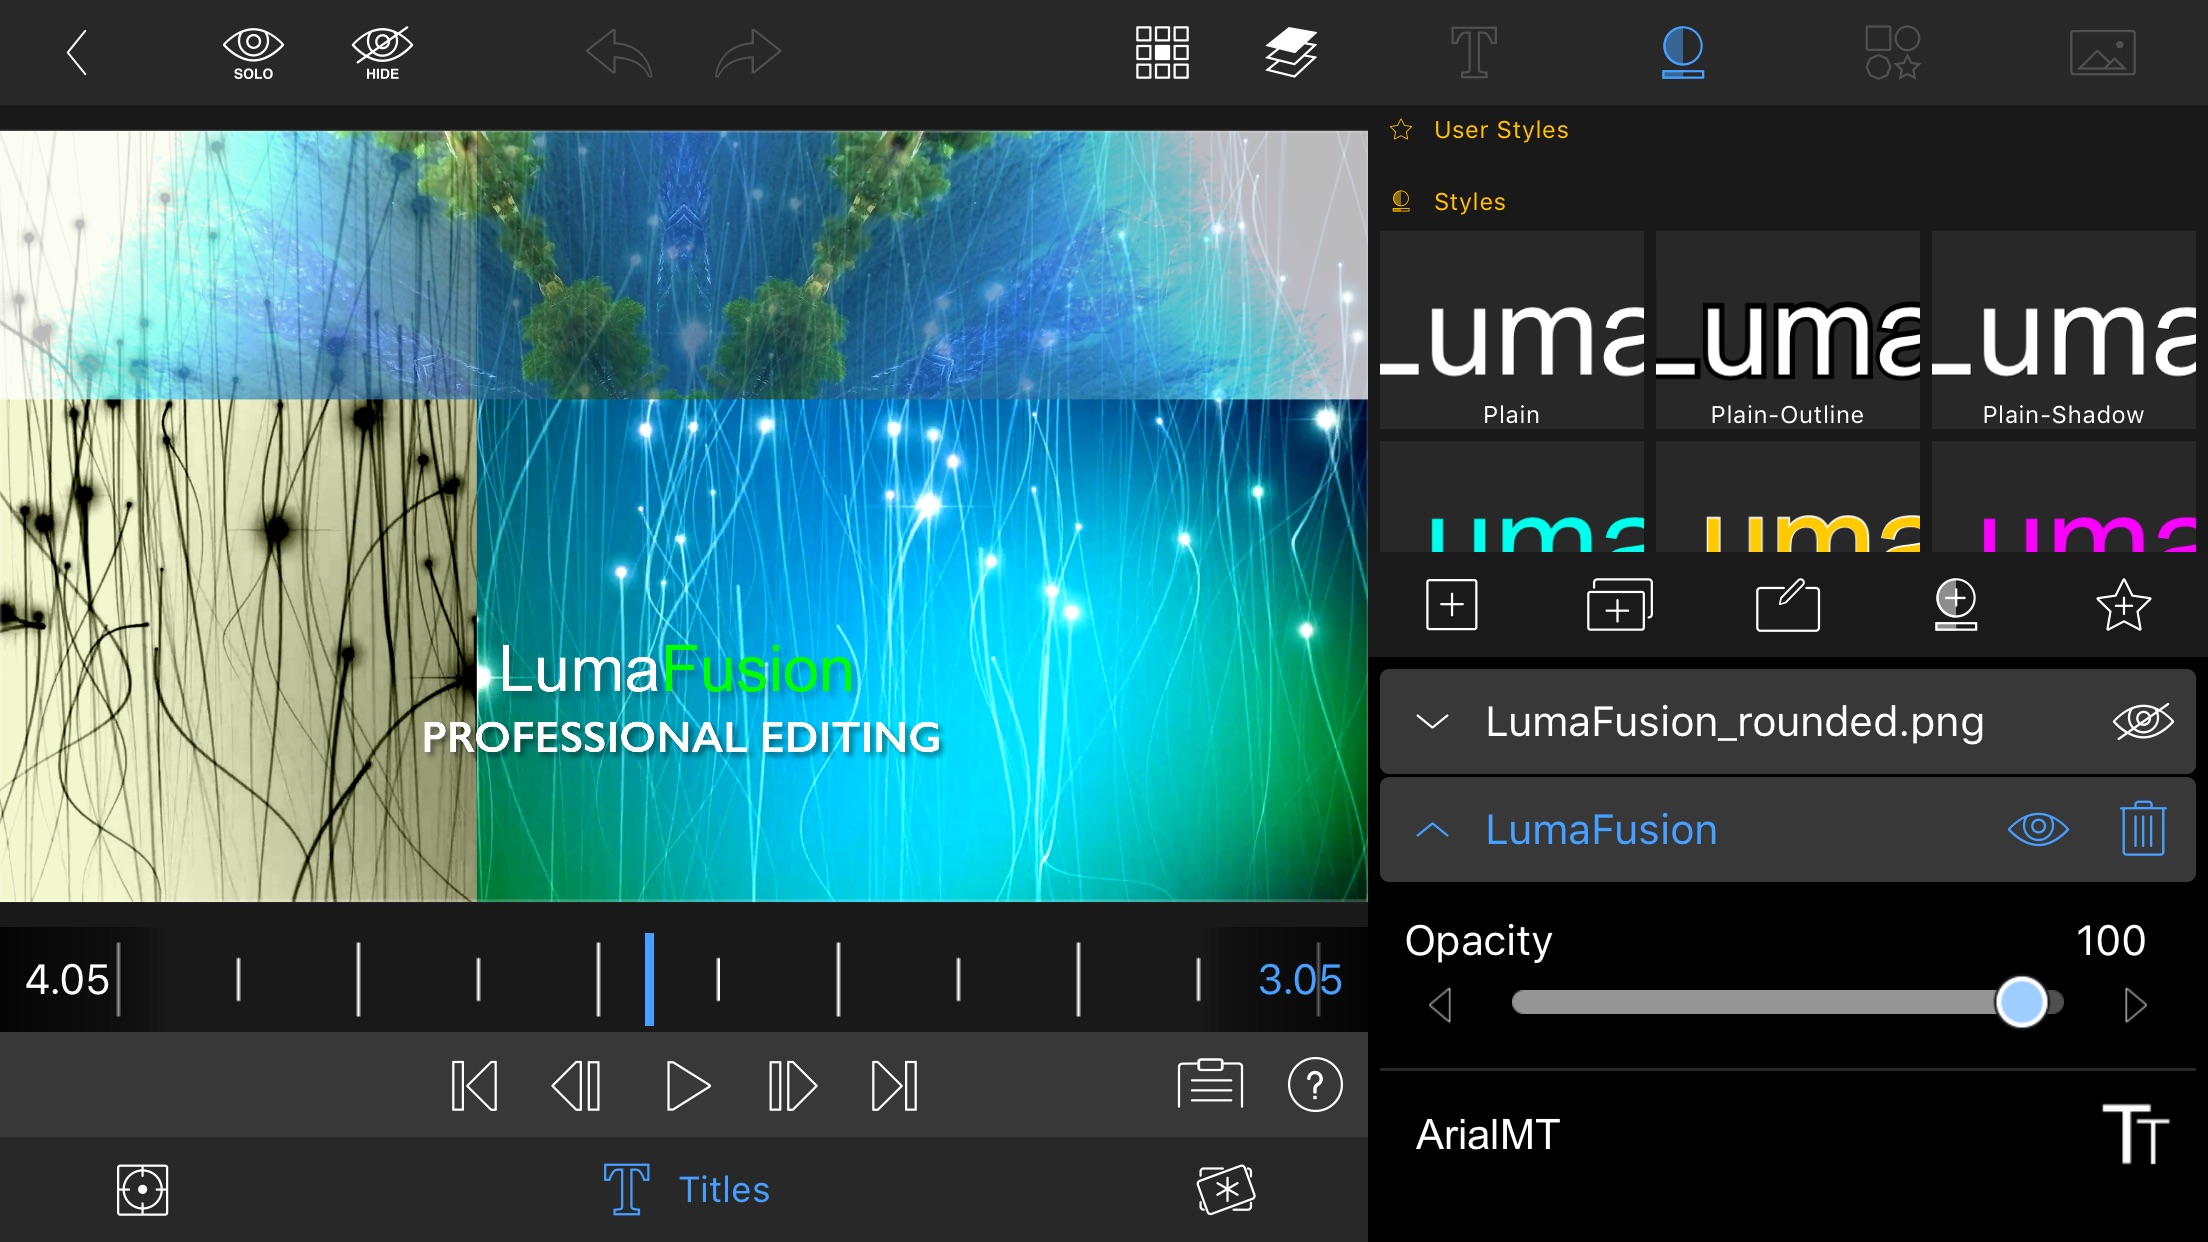The height and width of the screenshot is (1242, 2208).
Task: Click the edit layer pencil icon
Action: pos(1788,605)
